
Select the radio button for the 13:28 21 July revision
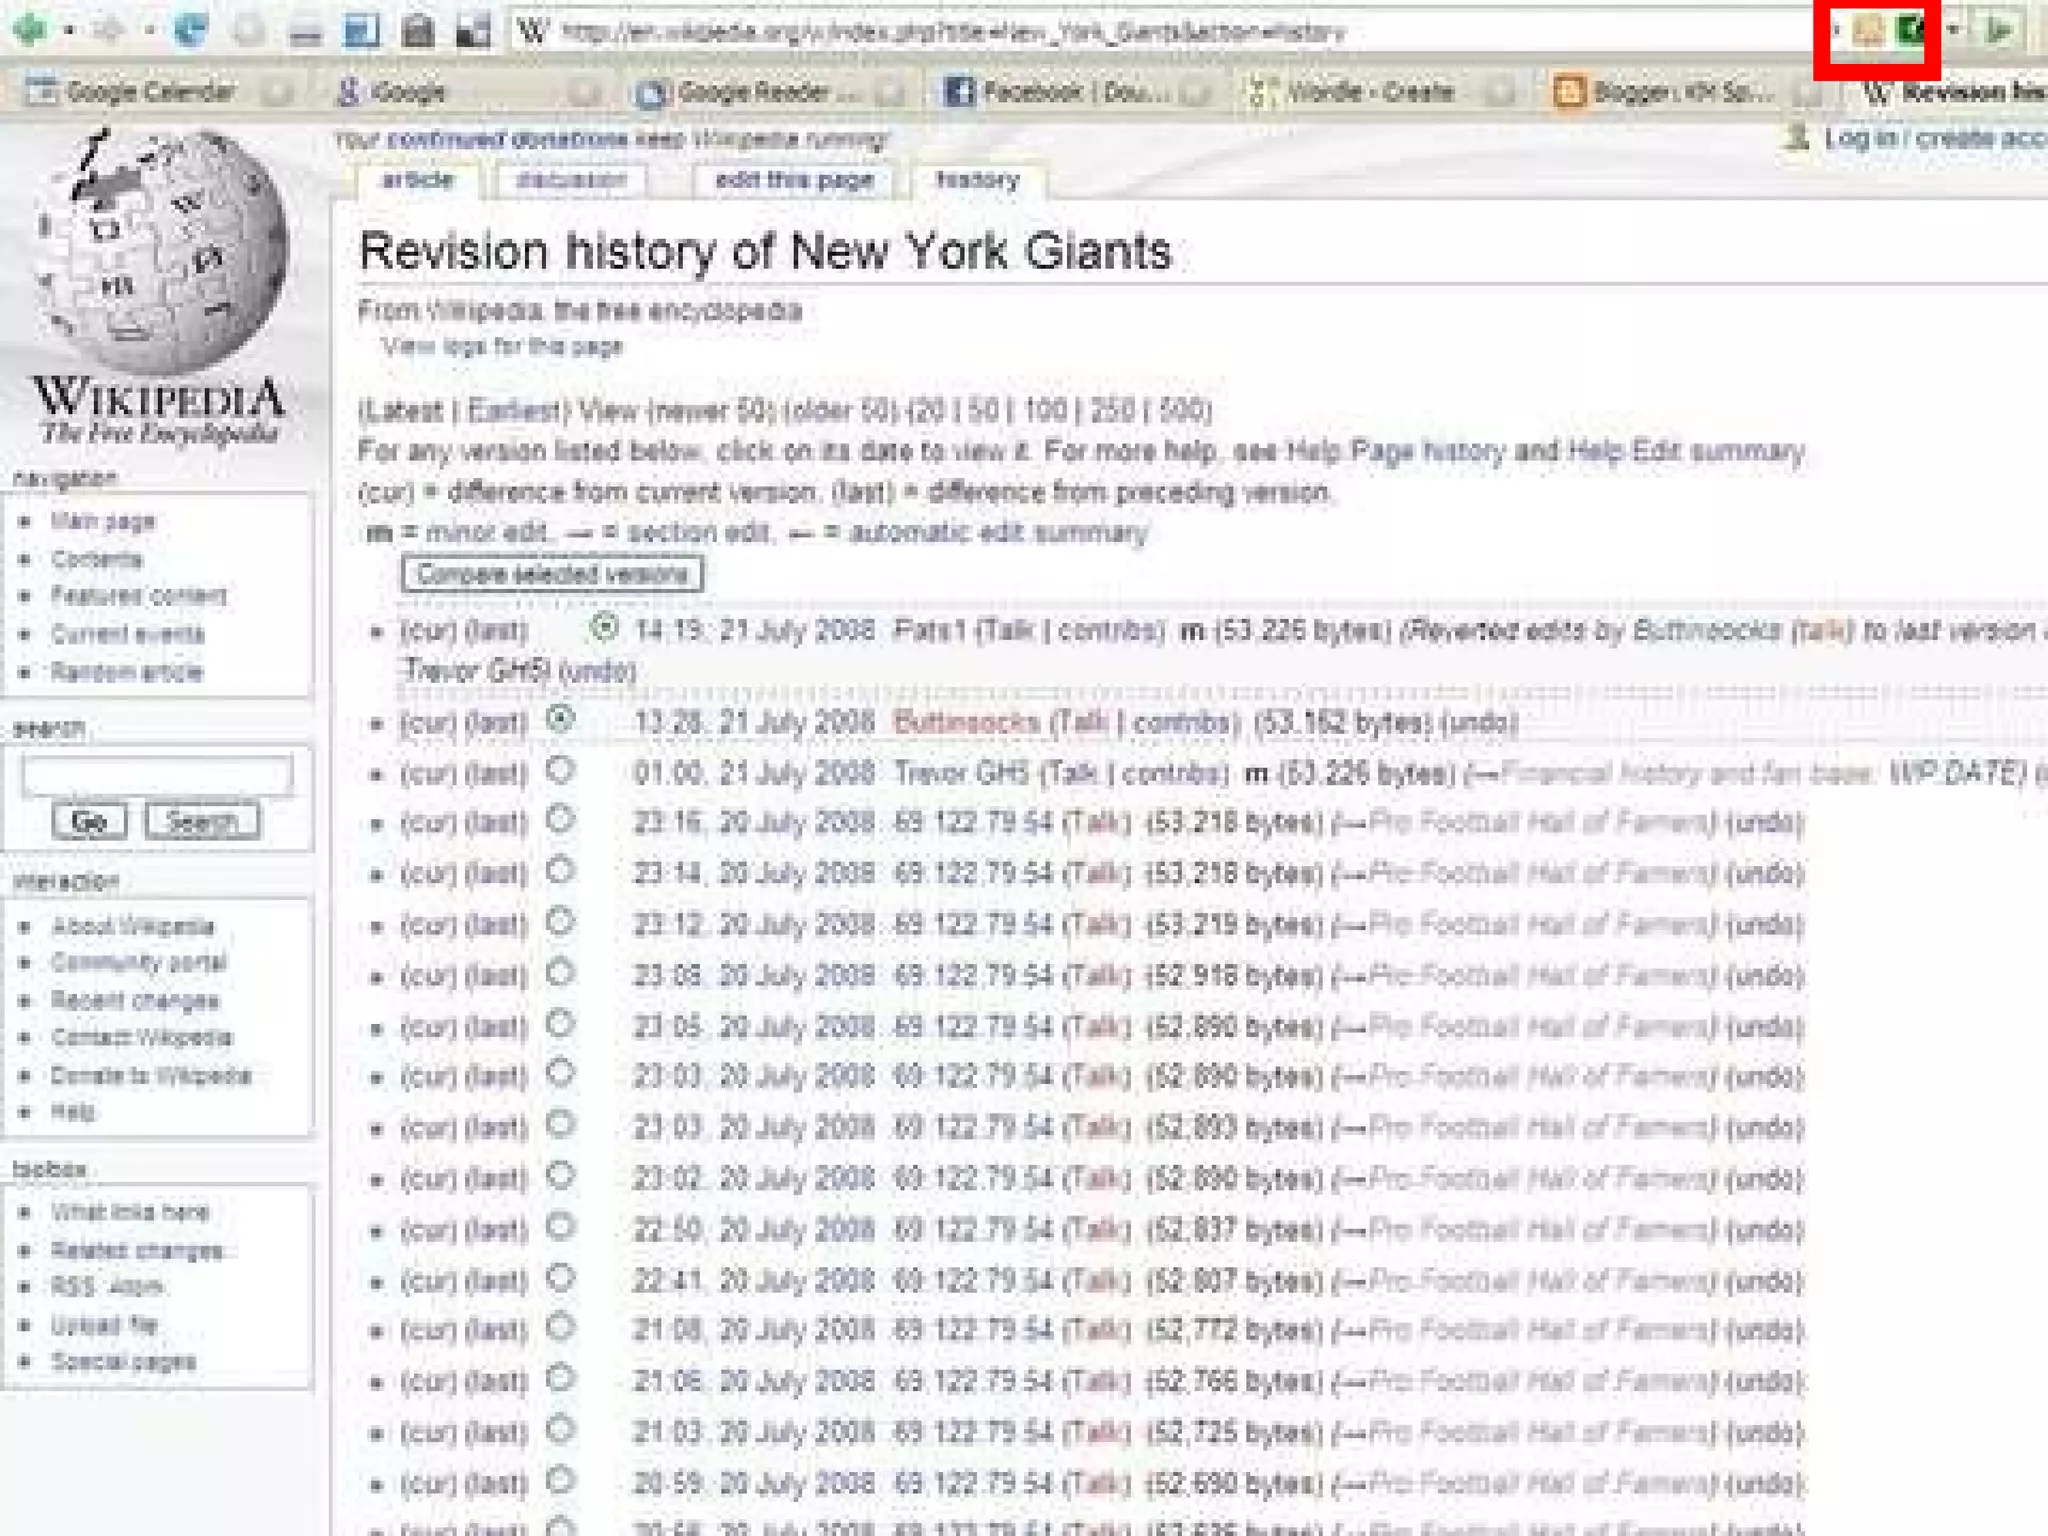click(x=561, y=719)
